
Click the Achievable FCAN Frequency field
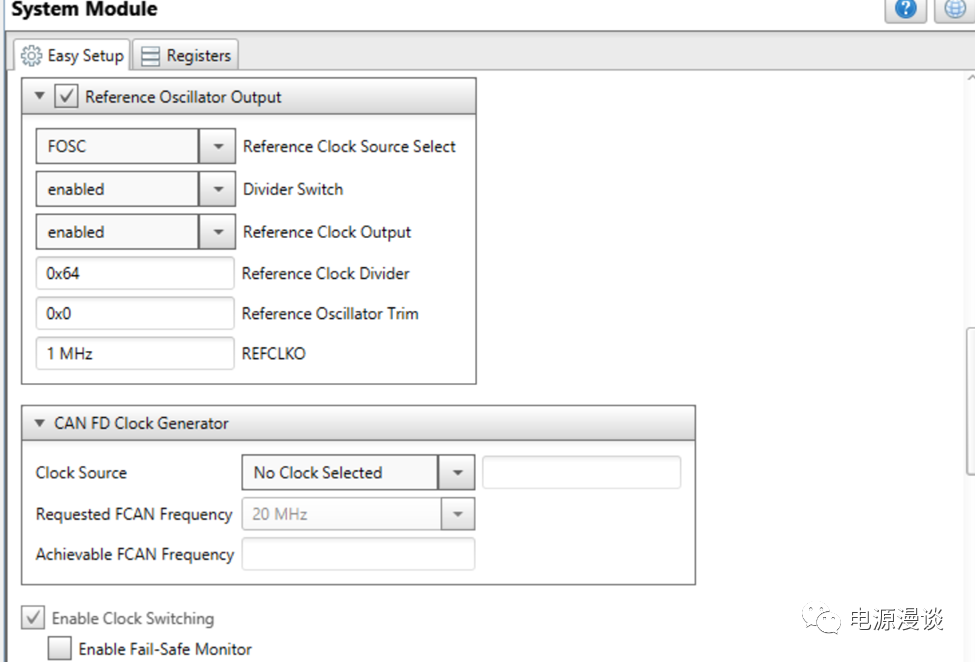[x=357, y=554]
